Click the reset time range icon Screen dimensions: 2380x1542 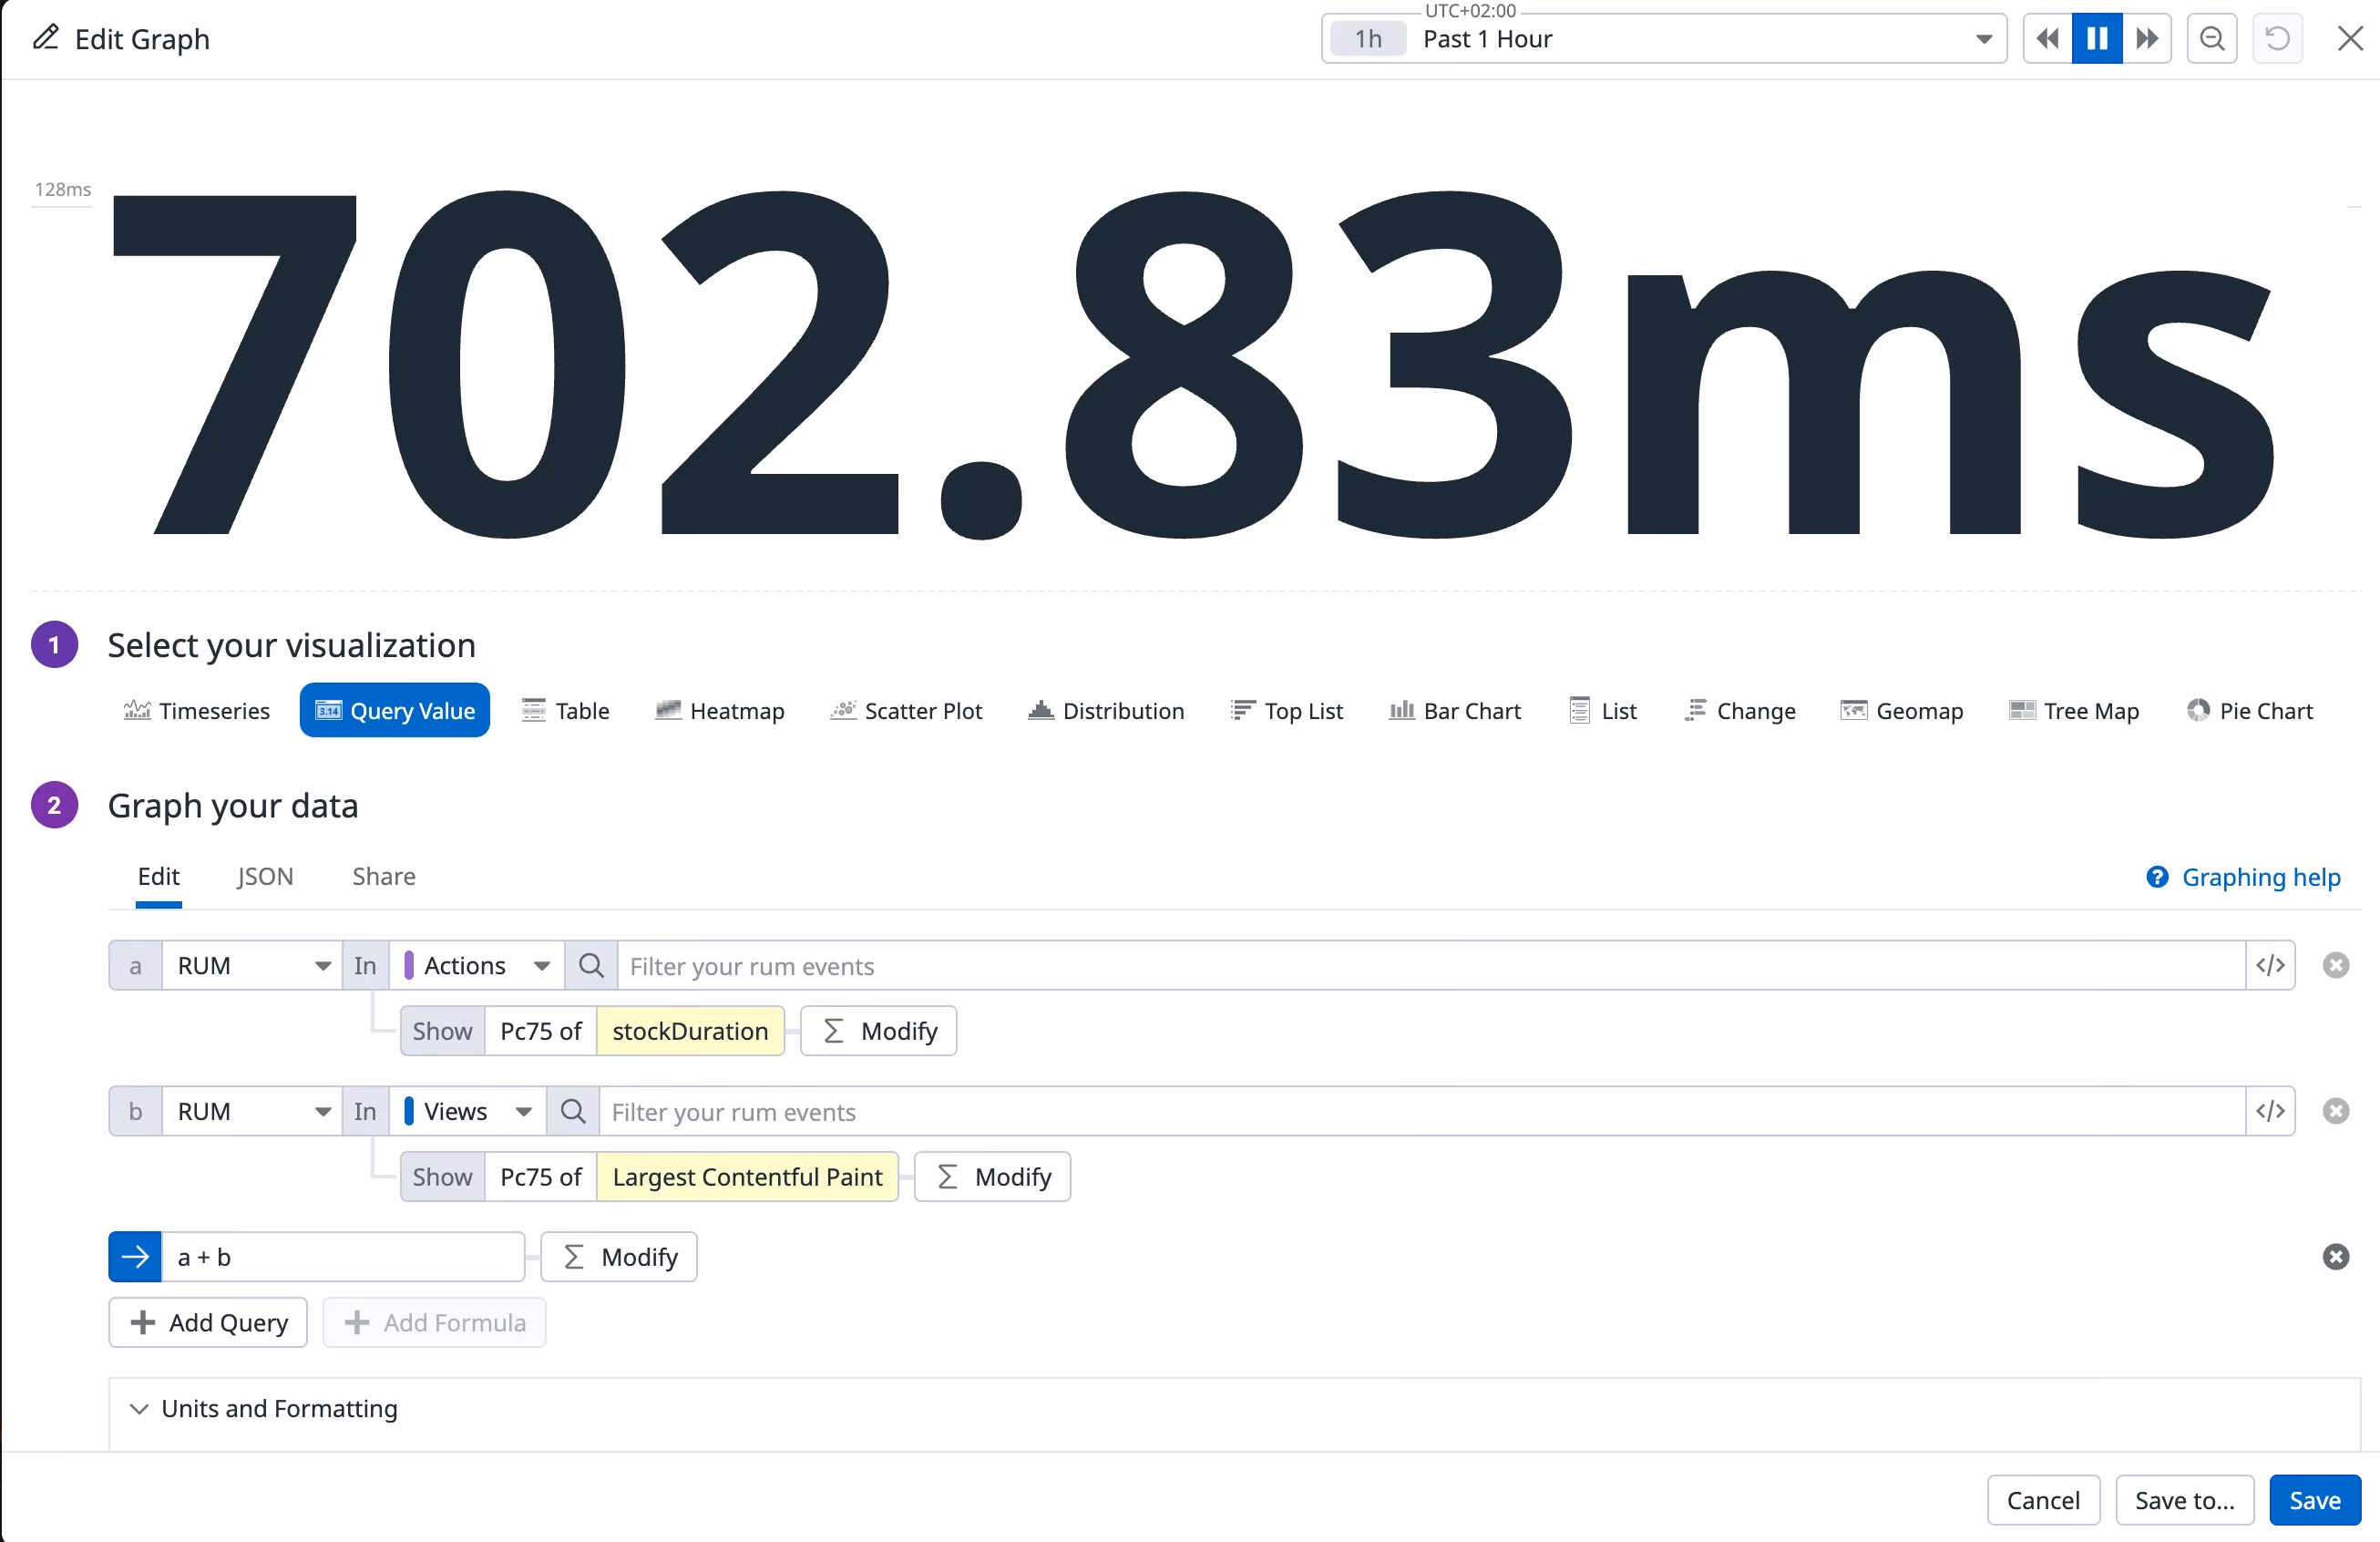coord(2277,39)
